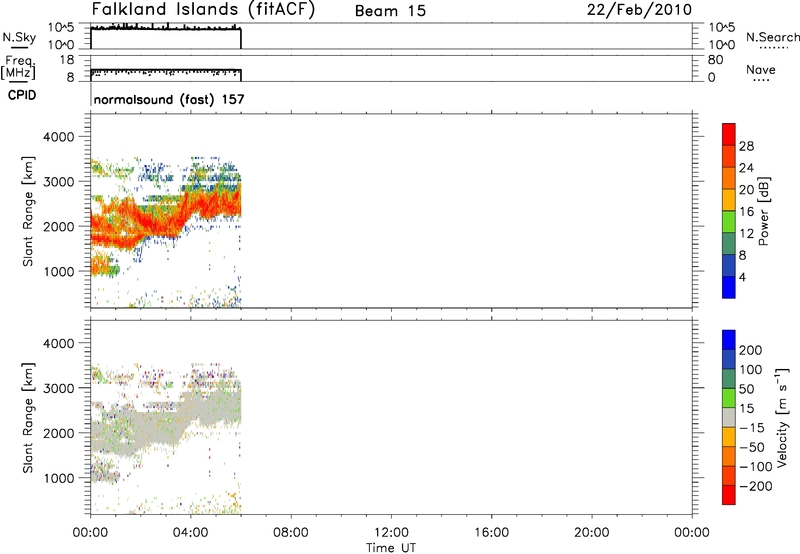Select the −50 value on the velocity color bar
The width and height of the screenshot is (800, 554).
[x=752, y=447]
